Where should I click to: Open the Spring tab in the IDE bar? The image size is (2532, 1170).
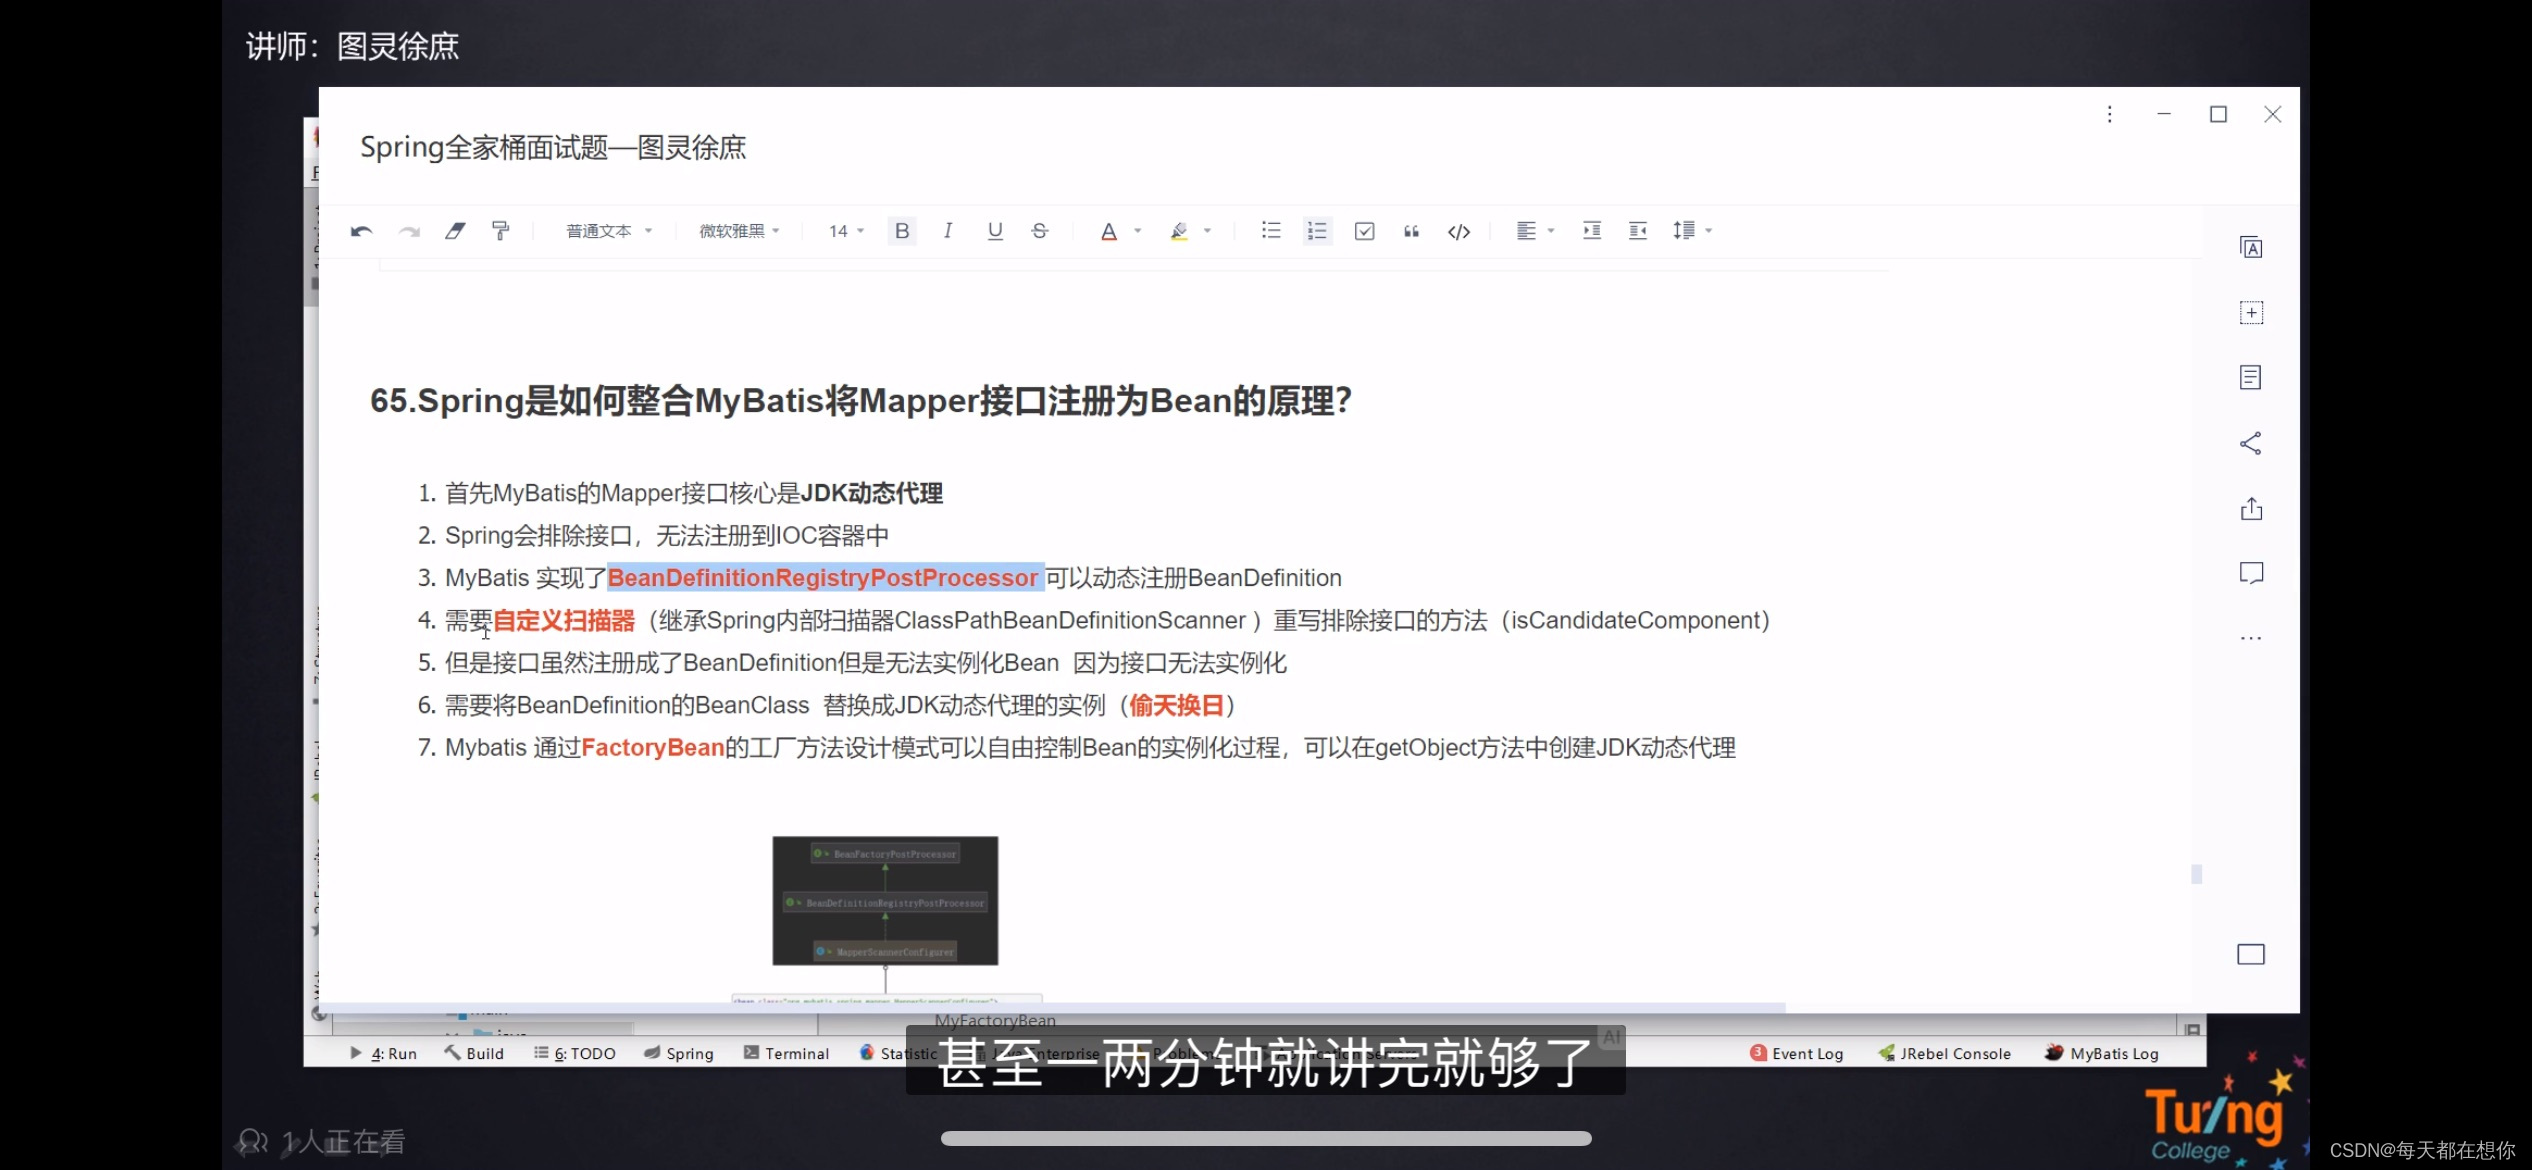tap(679, 1053)
